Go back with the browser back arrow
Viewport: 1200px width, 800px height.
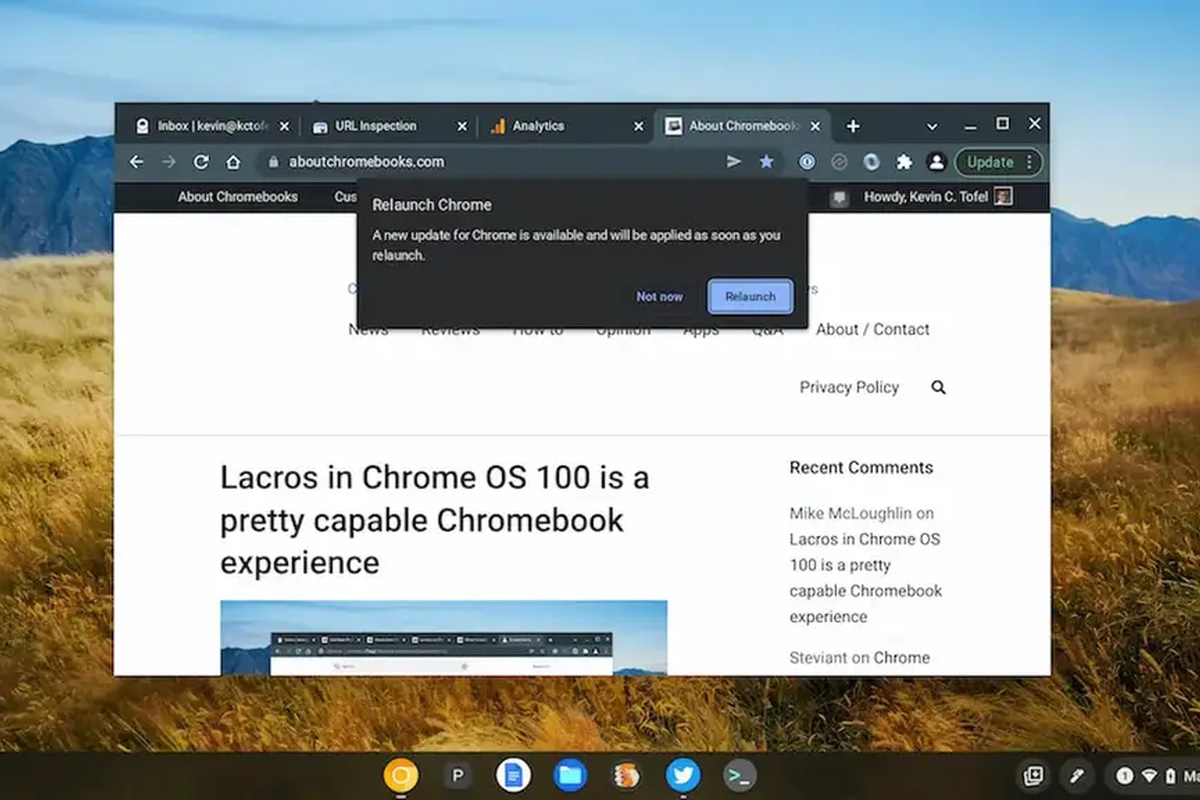tap(137, 162)
